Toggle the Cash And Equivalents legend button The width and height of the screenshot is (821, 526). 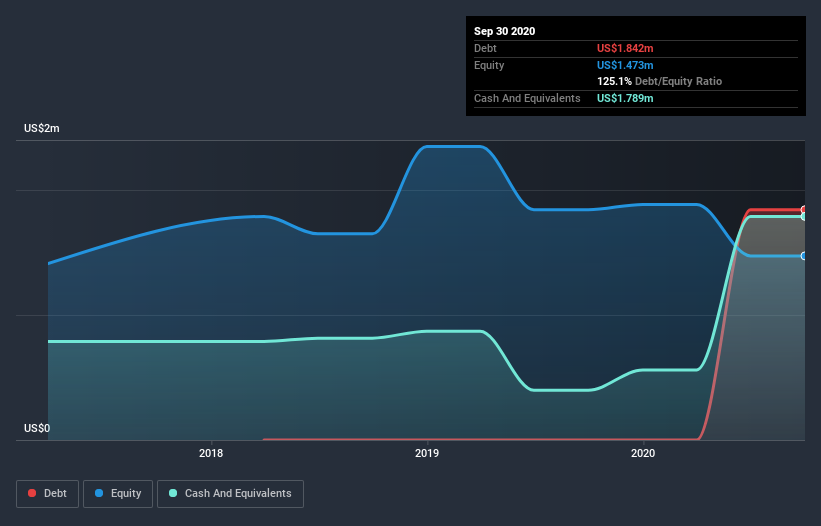click(x=230, y=494)
